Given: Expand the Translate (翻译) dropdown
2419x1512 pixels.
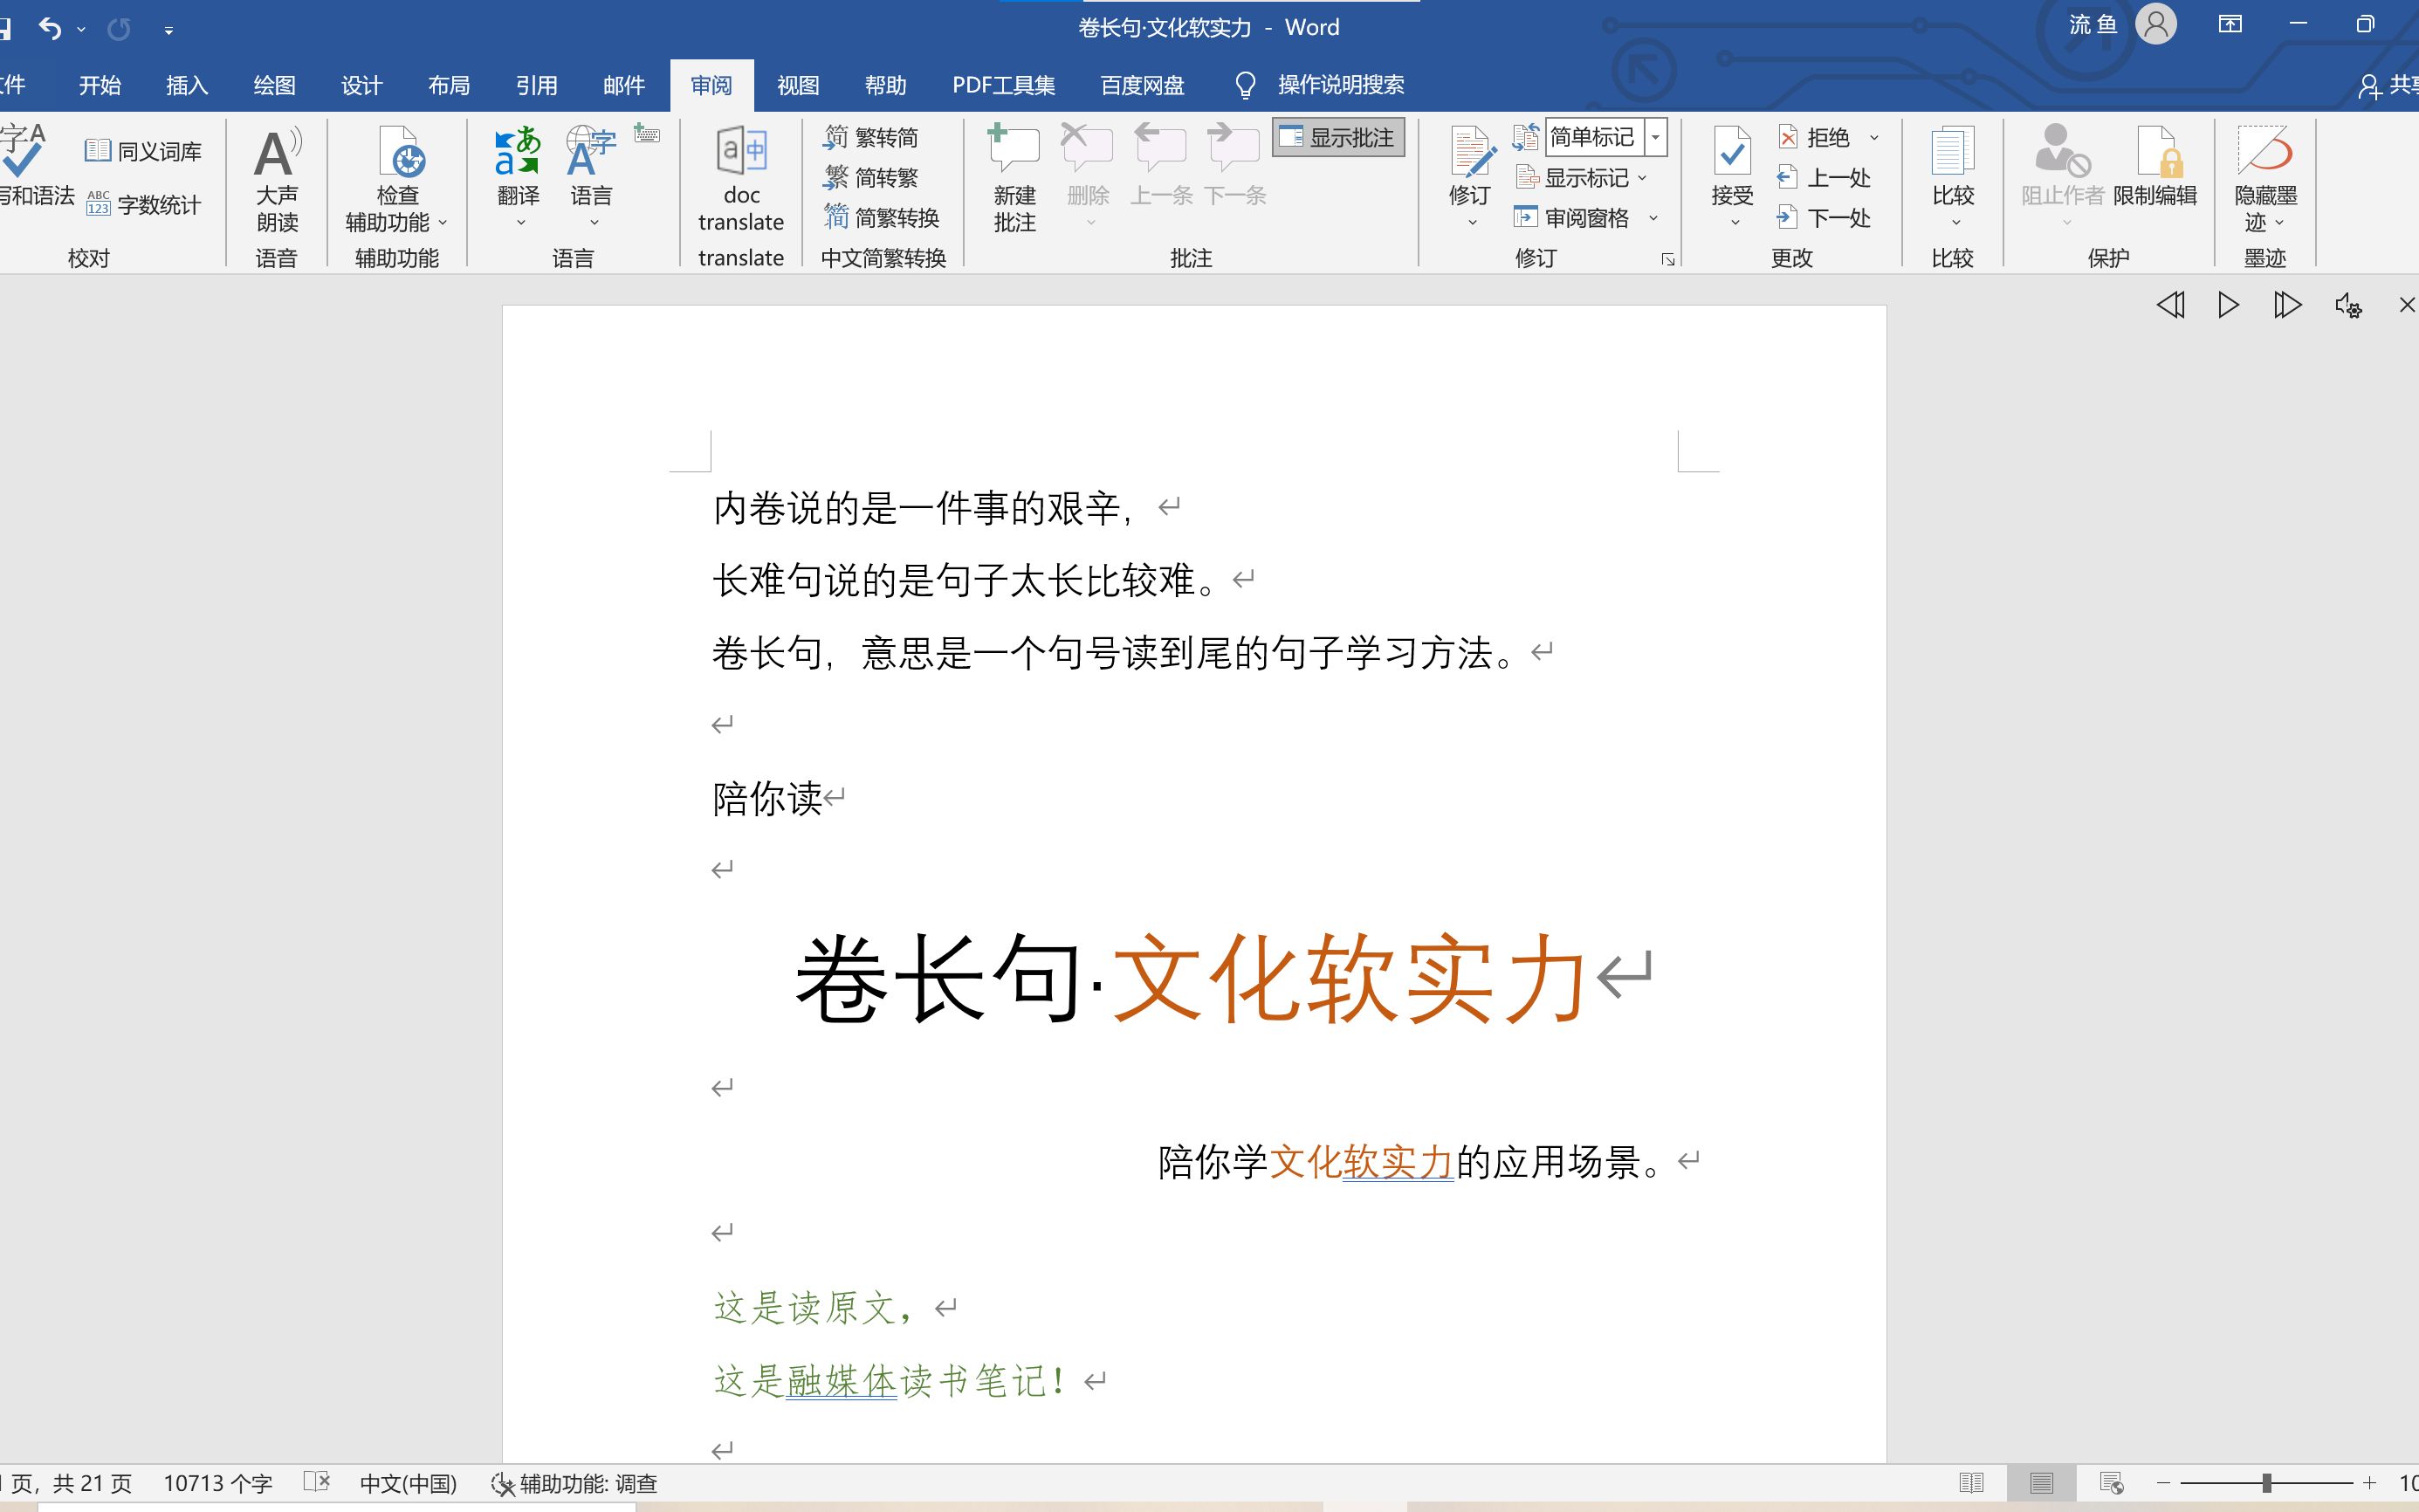Looking at the screenshot, I should (x=519, y=222).
